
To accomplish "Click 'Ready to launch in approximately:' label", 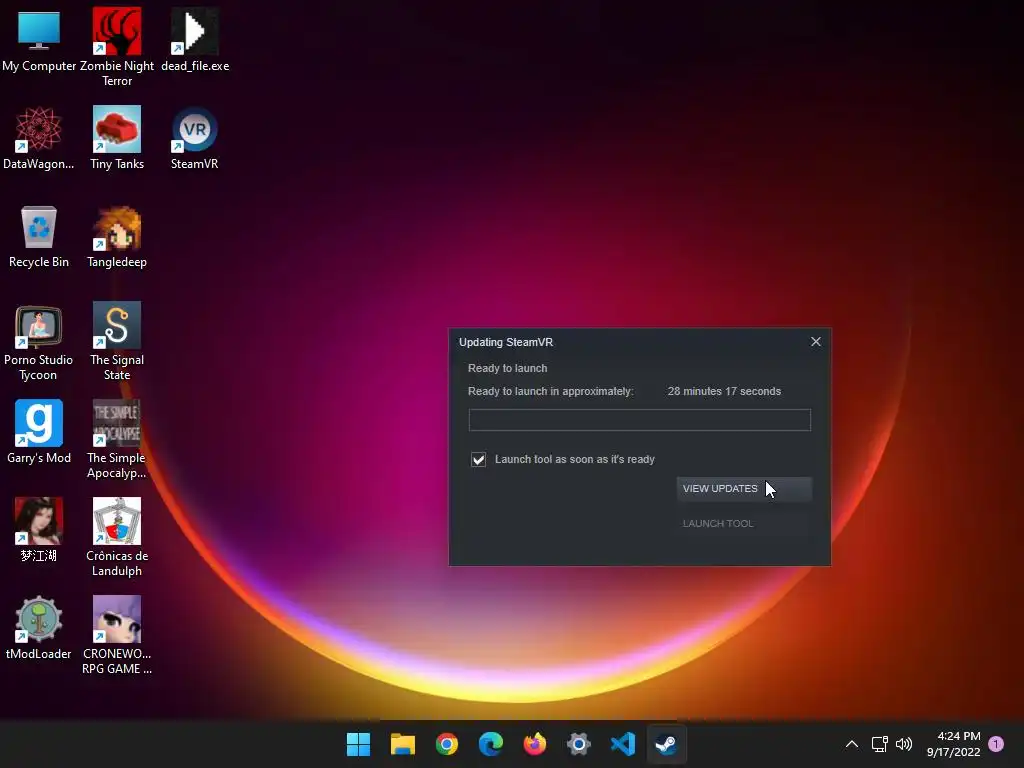I will [551, 391].
